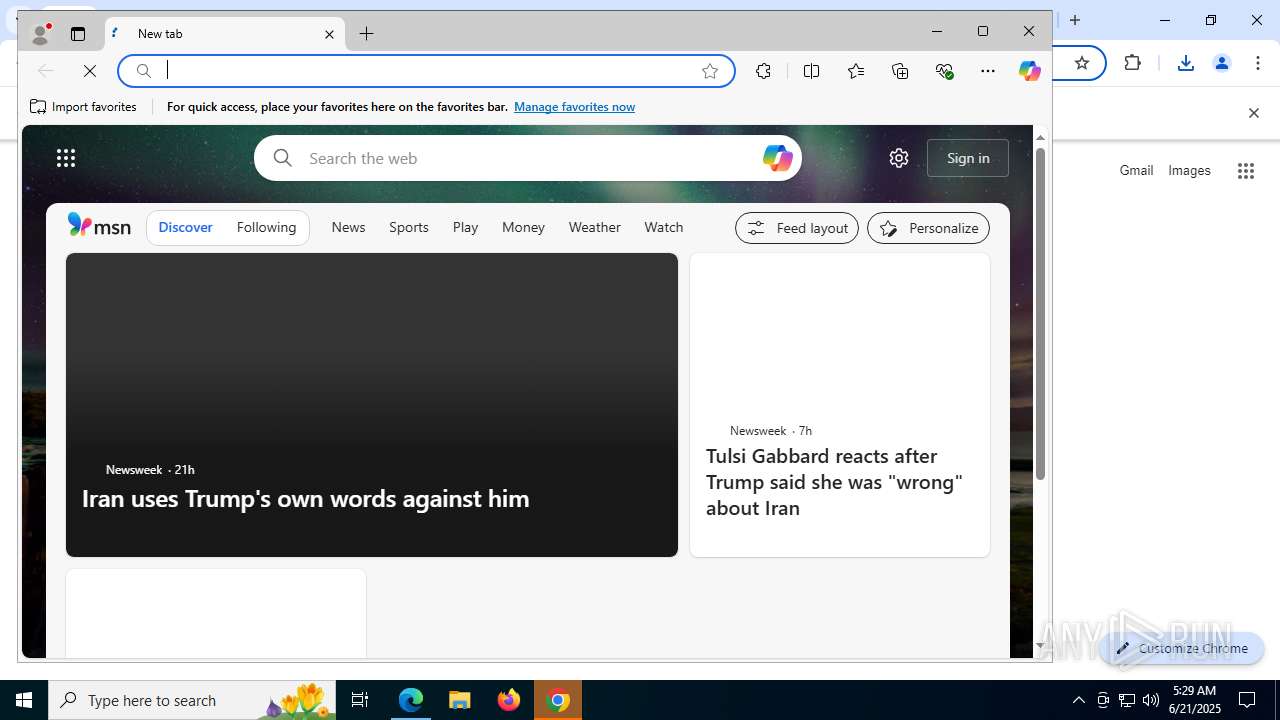Click Customize Chrome button
The height and width of the screenshot is (720, 1280).
click(1182, 648)
